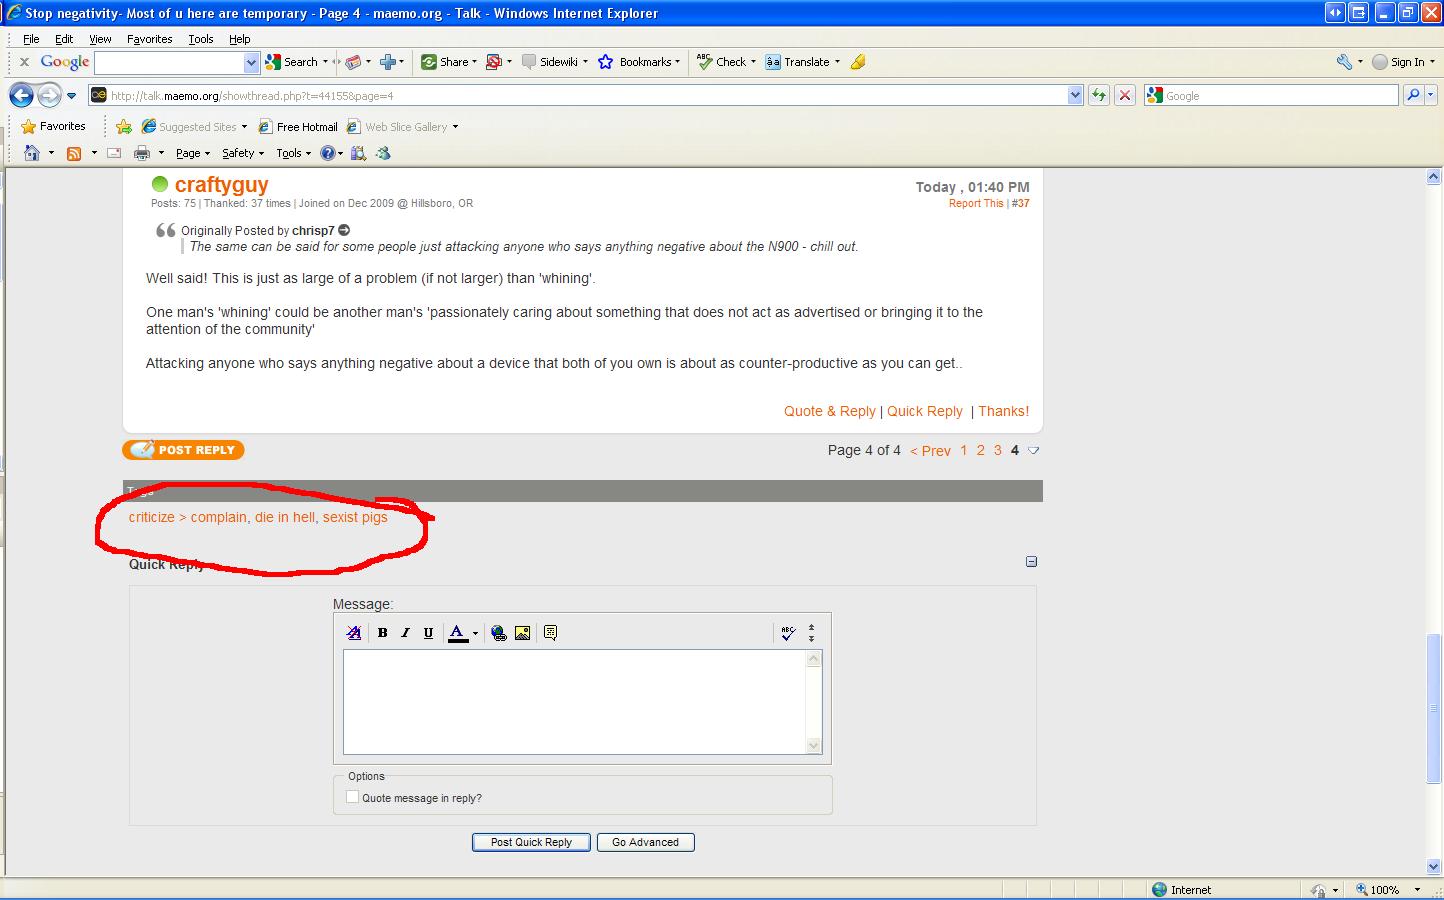
Task: Open the text color dropdown arrow
Action: [475, 633]
